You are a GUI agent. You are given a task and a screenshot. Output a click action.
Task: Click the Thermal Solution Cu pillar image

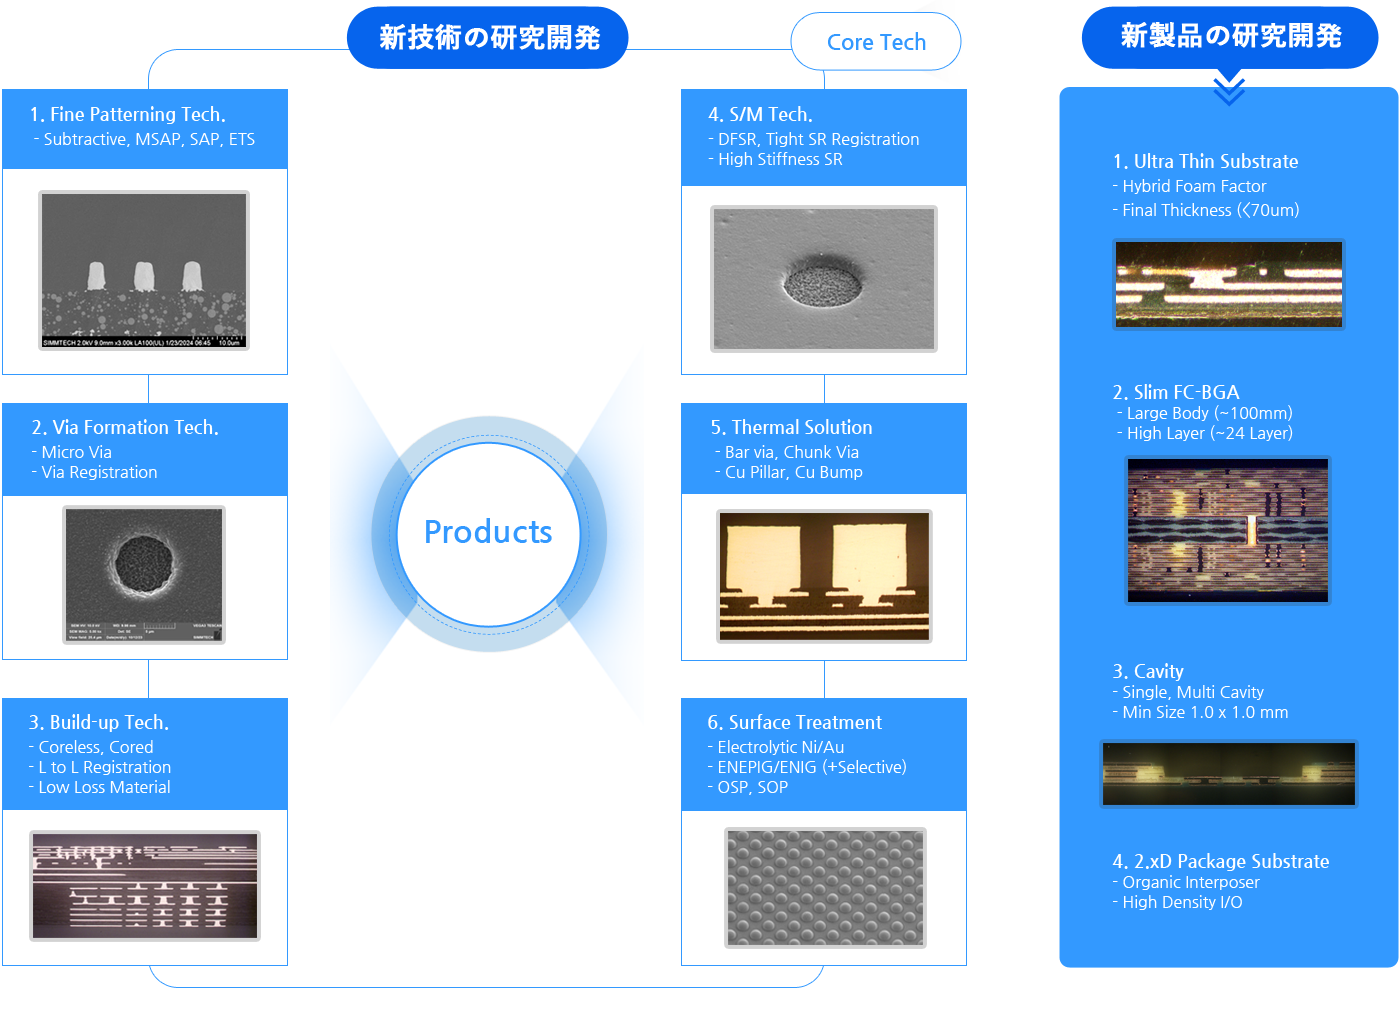coord(823,576)
